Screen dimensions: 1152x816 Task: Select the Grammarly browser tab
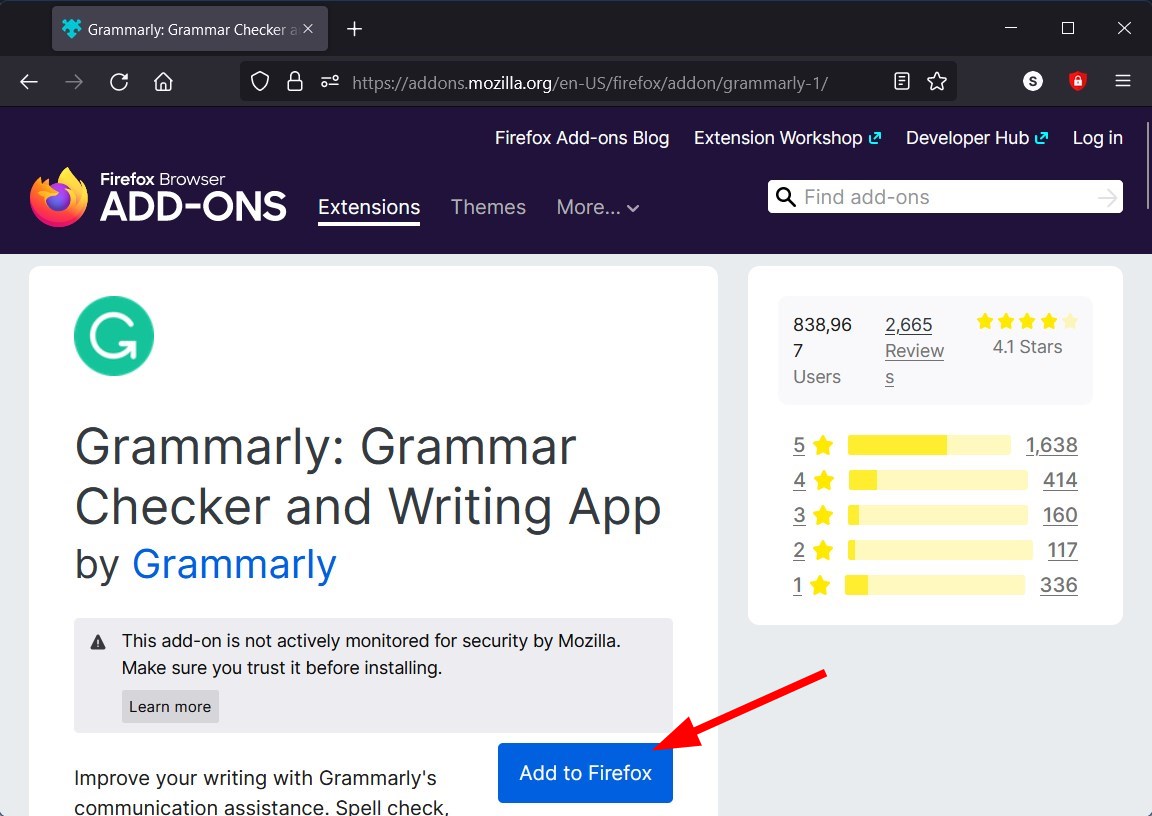[190, 29]
